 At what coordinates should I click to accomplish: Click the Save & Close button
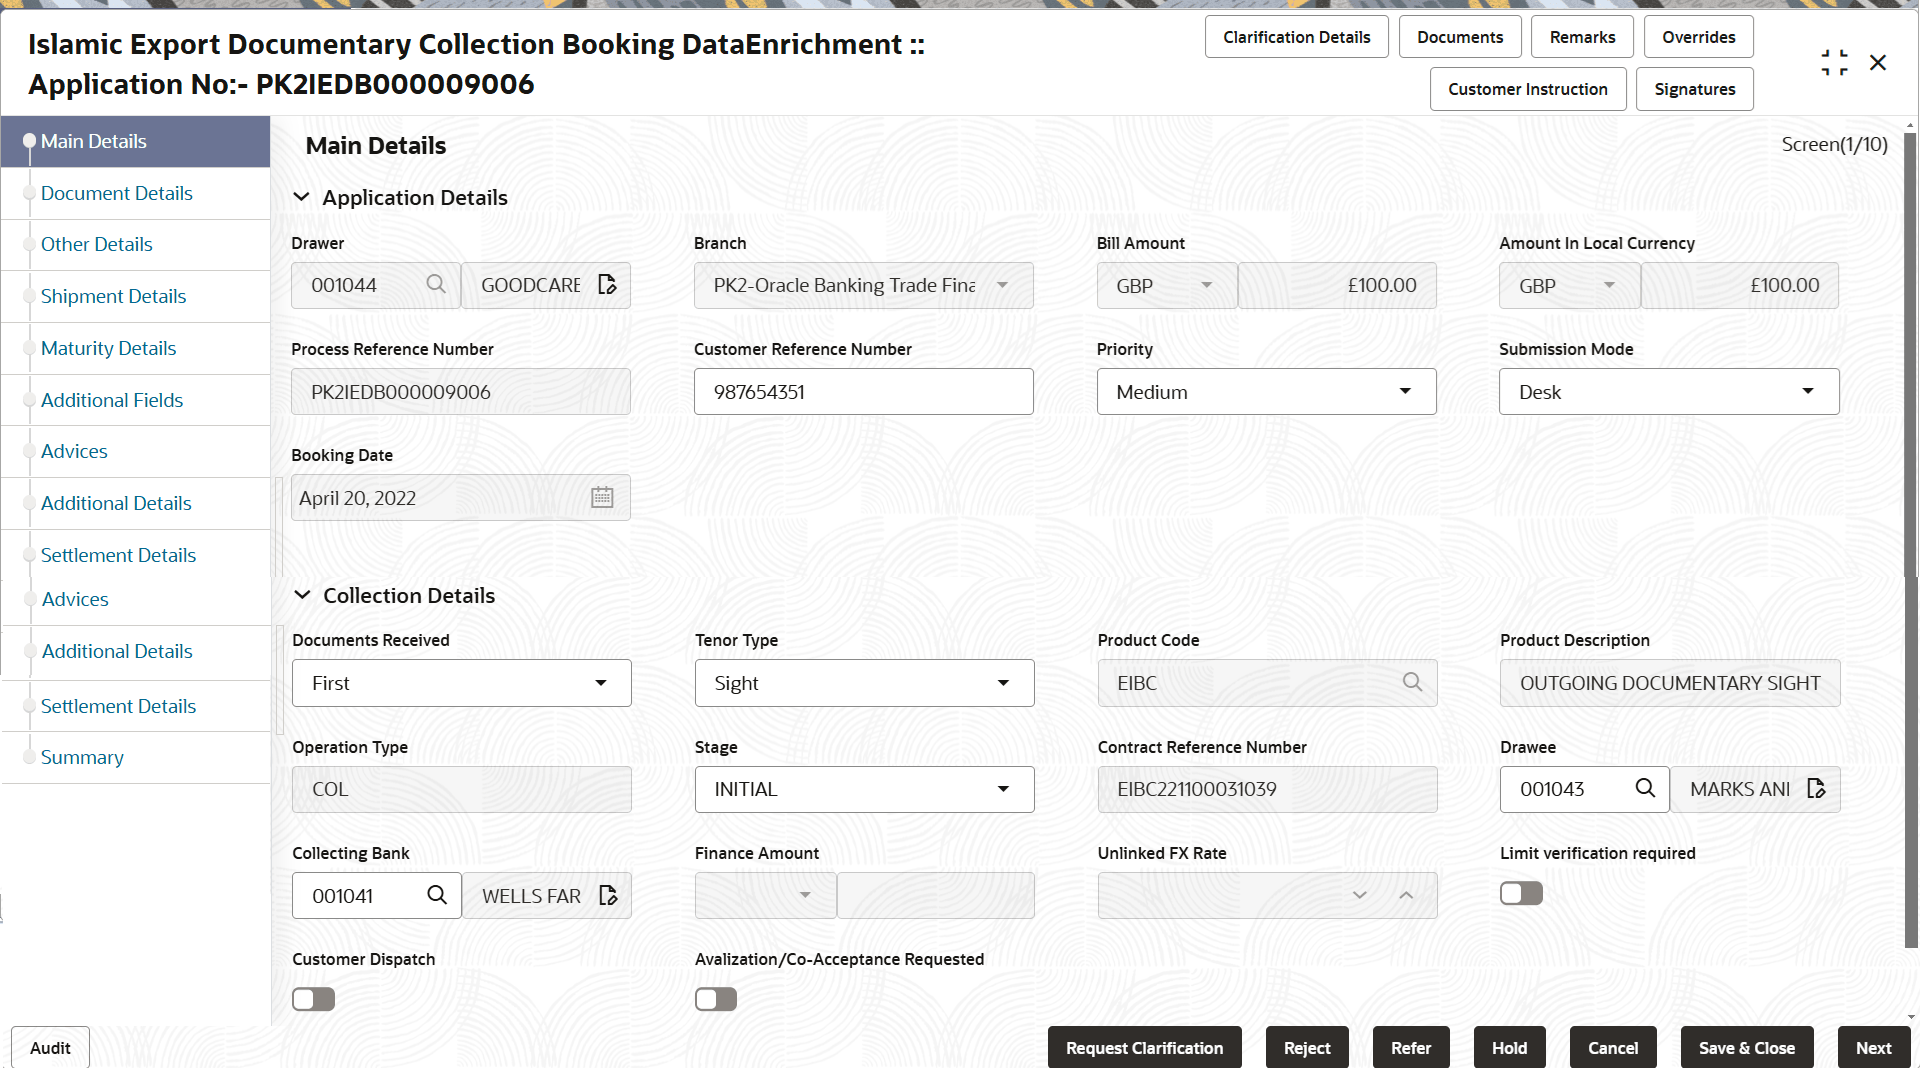tap(1746, 1047)
